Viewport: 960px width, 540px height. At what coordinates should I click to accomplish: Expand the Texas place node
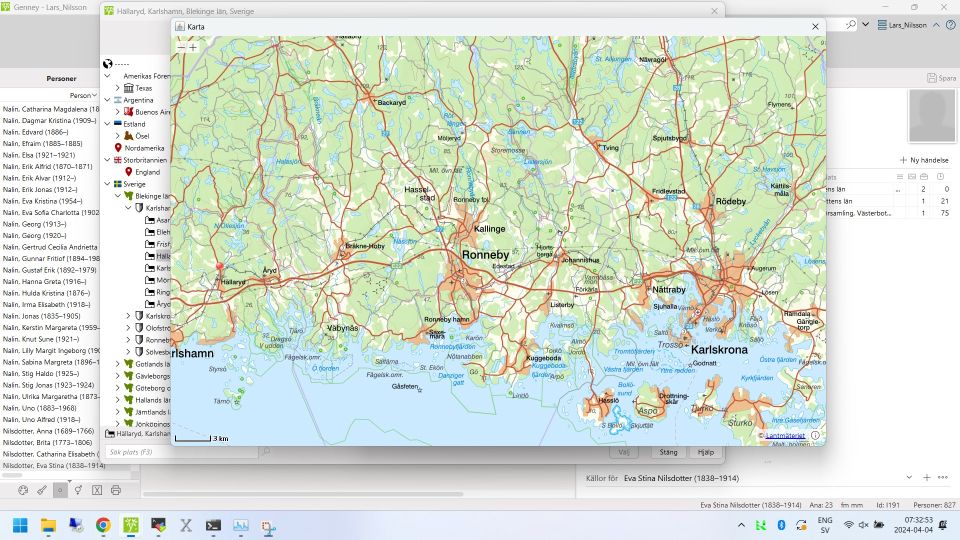click(118, 88)
